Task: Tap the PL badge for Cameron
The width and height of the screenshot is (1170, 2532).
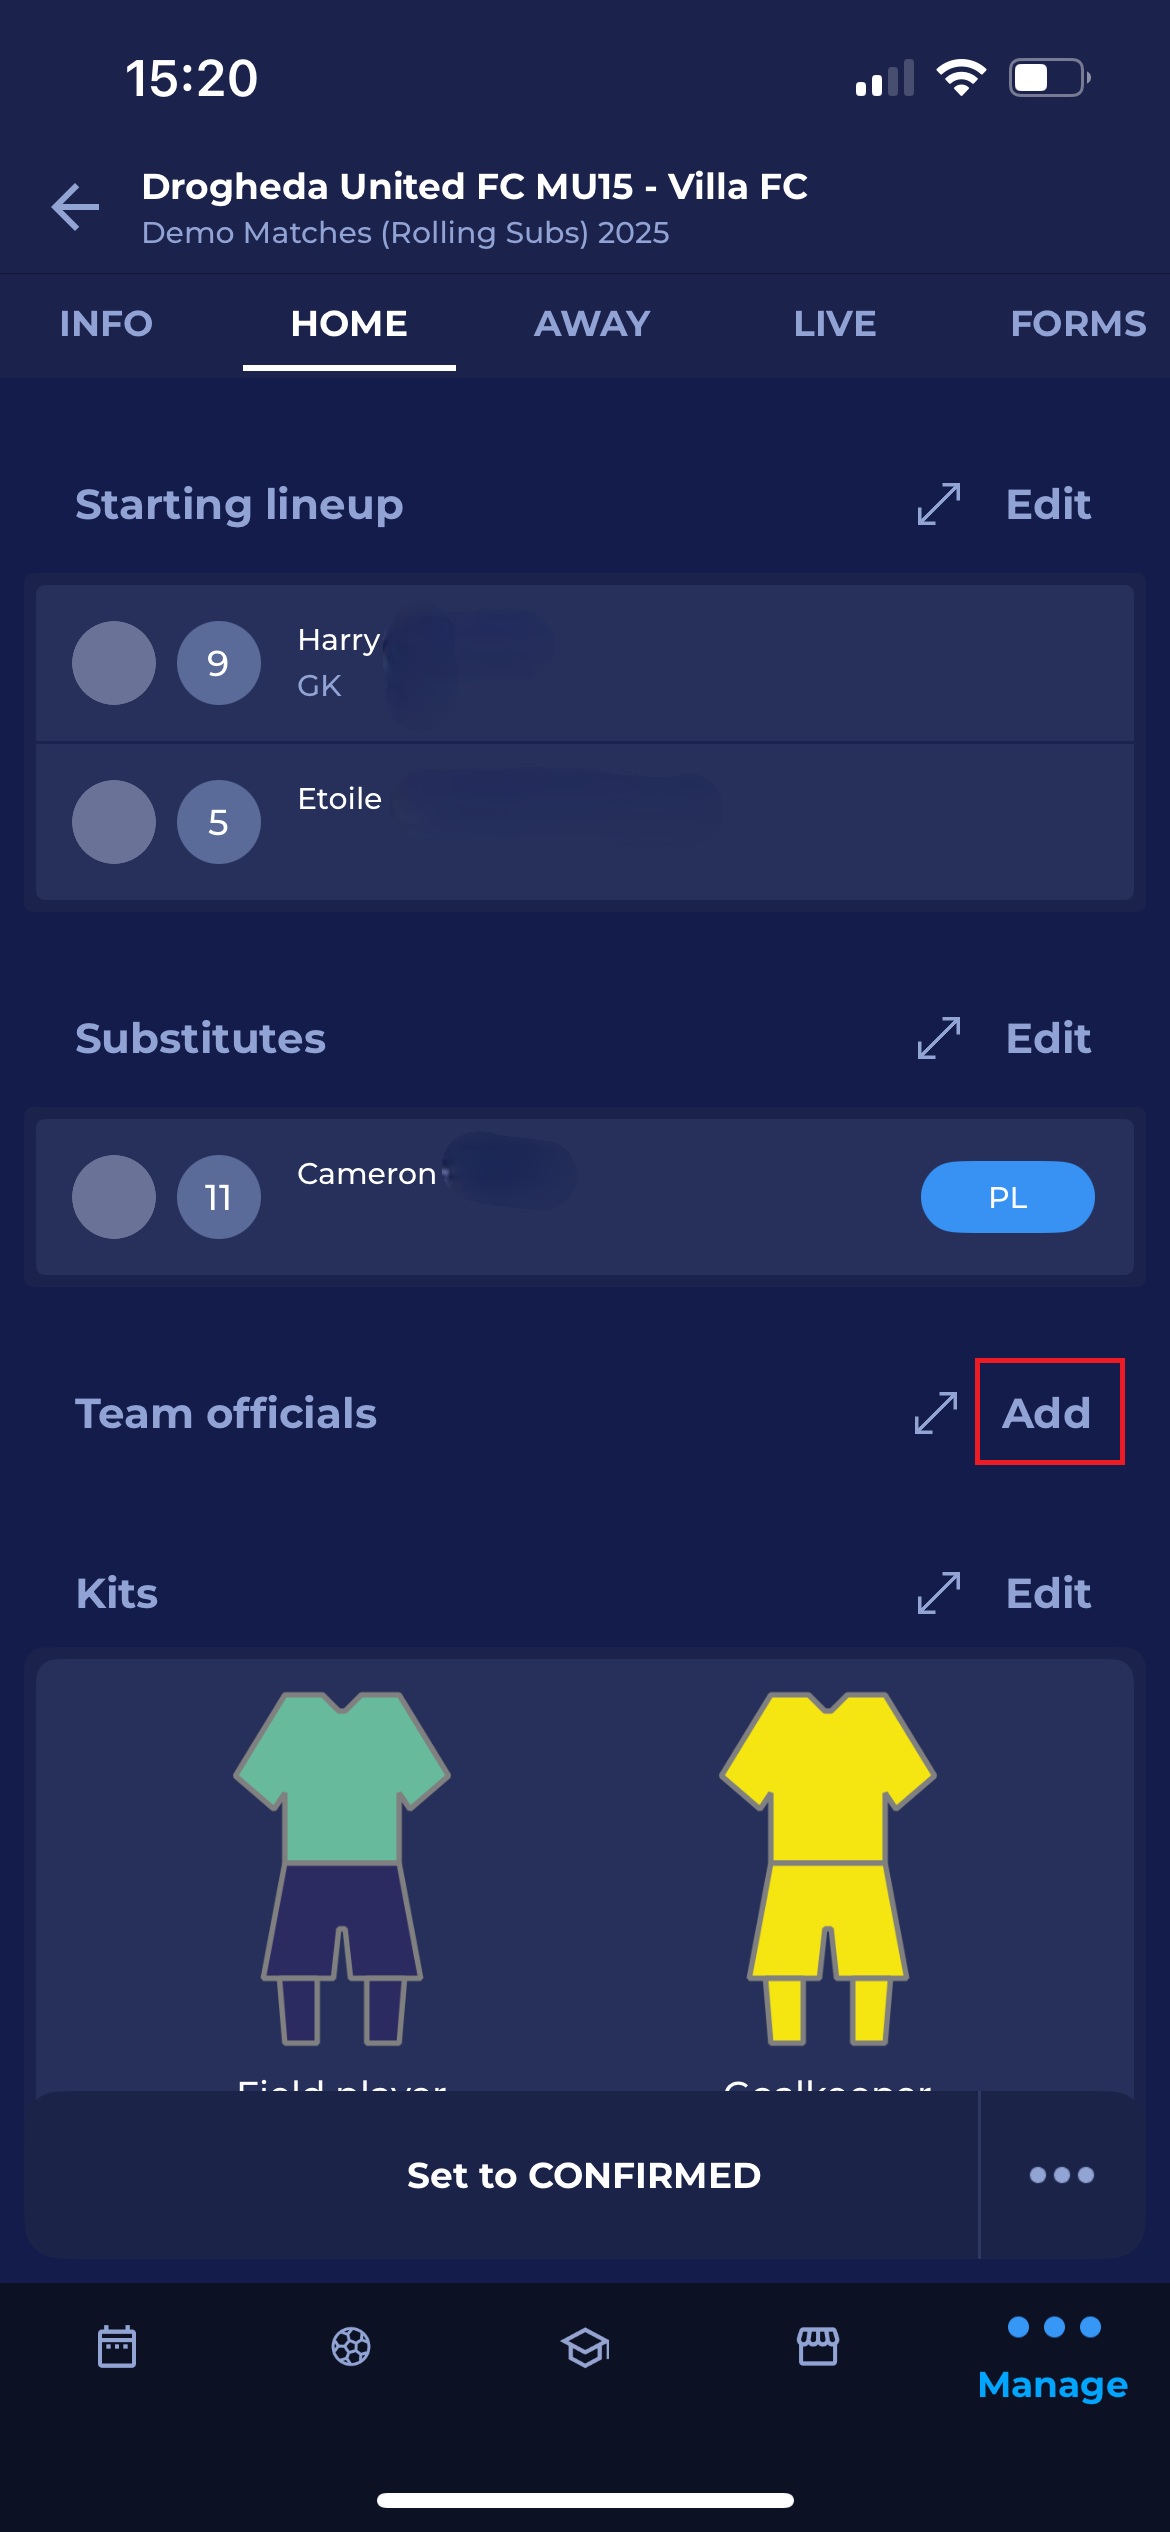Action: click(1007, 1197)
